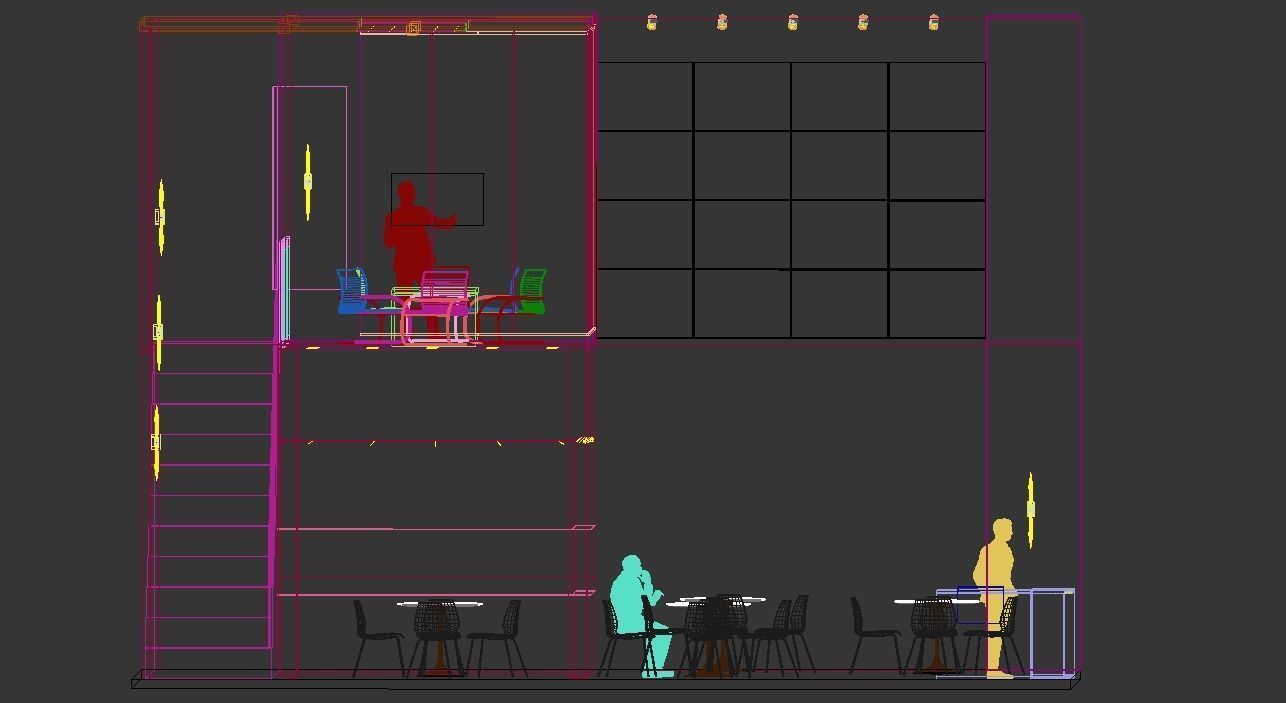Screen dimensions: 1286x703
Task: Select the yellow wall sconce above yellow figure
Action: 1030,510
